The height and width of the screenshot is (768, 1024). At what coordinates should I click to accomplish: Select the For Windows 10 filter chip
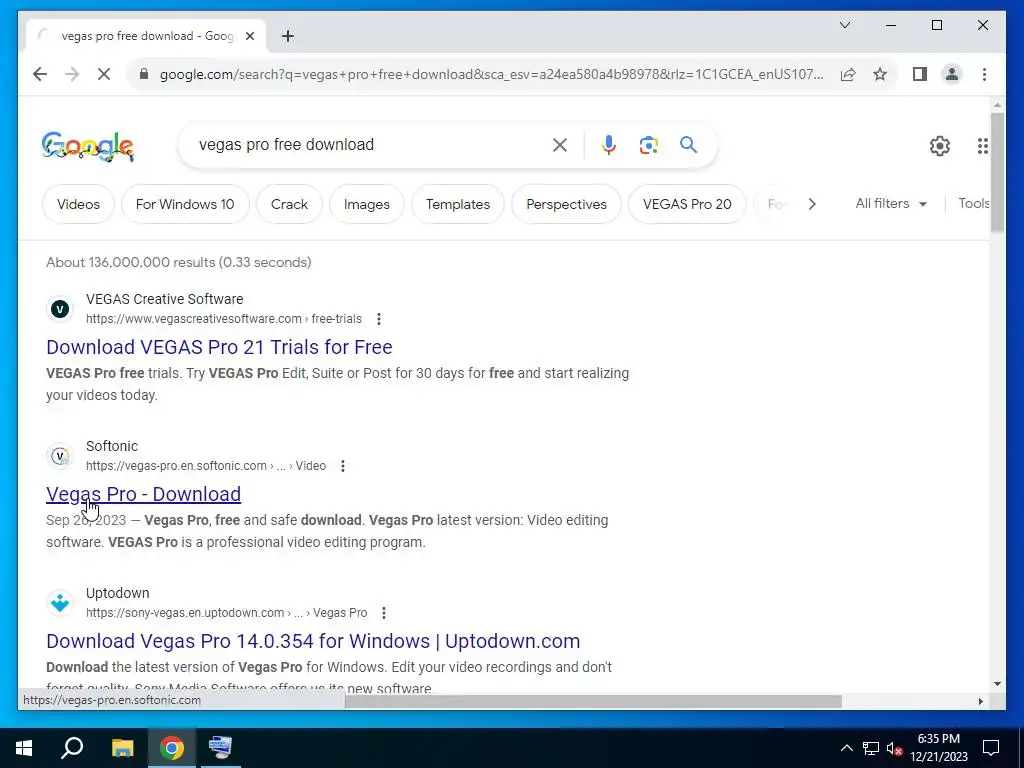[x=185, y=204]
